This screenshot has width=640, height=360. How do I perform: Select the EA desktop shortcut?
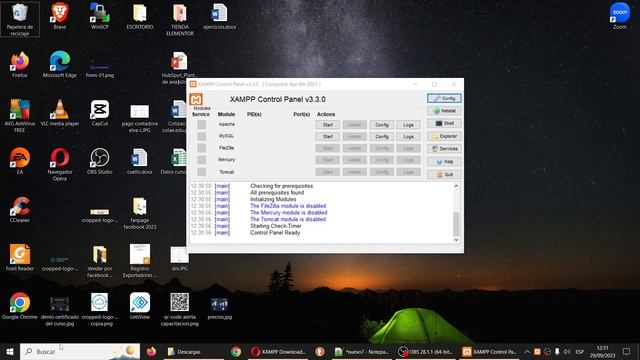pyautogui.click(x=20, y=160)
